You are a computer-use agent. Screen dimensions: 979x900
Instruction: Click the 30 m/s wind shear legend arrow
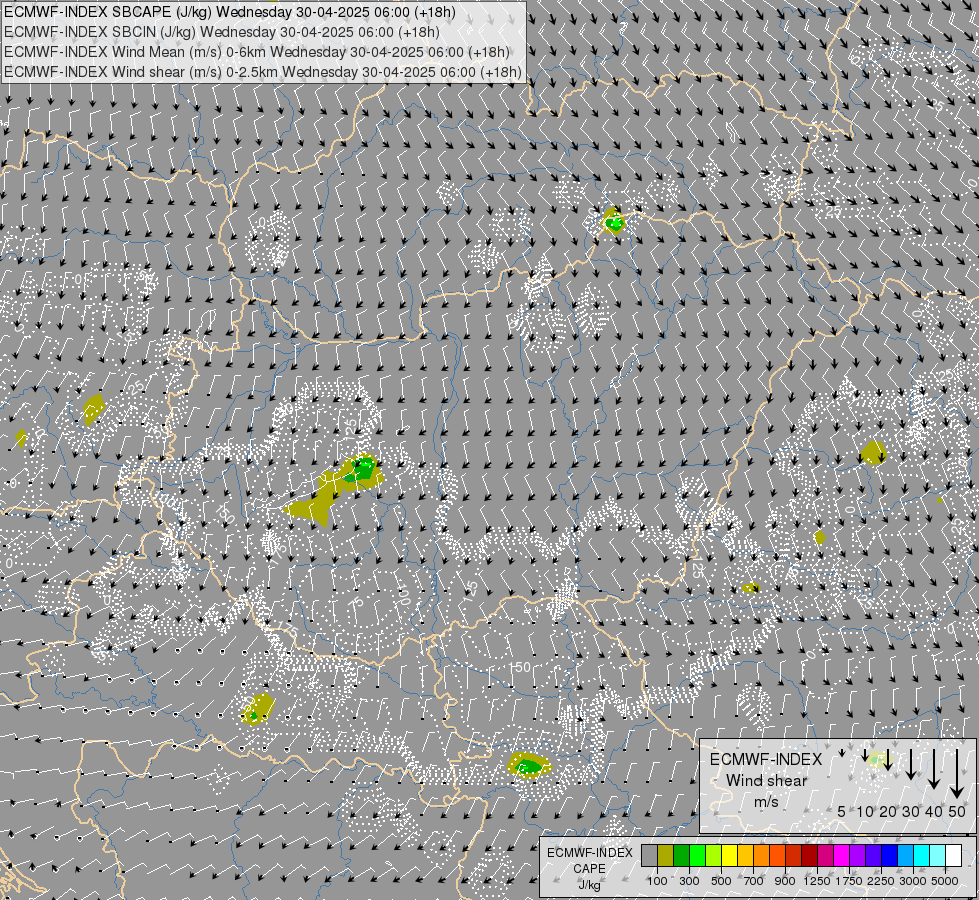click(911, 764)
